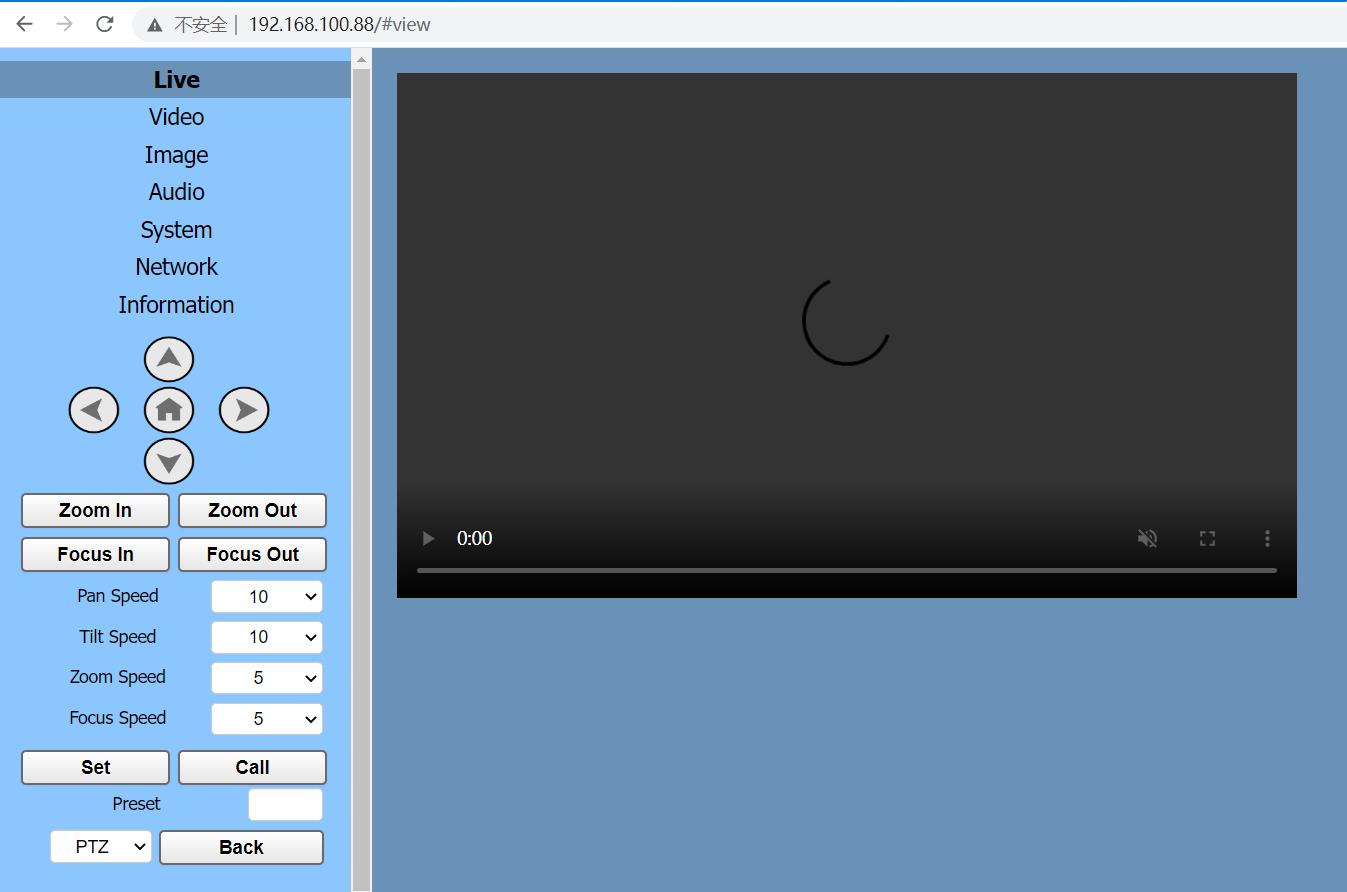
Task: Open the Pan Speed dropdown
Action: click(267, 597)
